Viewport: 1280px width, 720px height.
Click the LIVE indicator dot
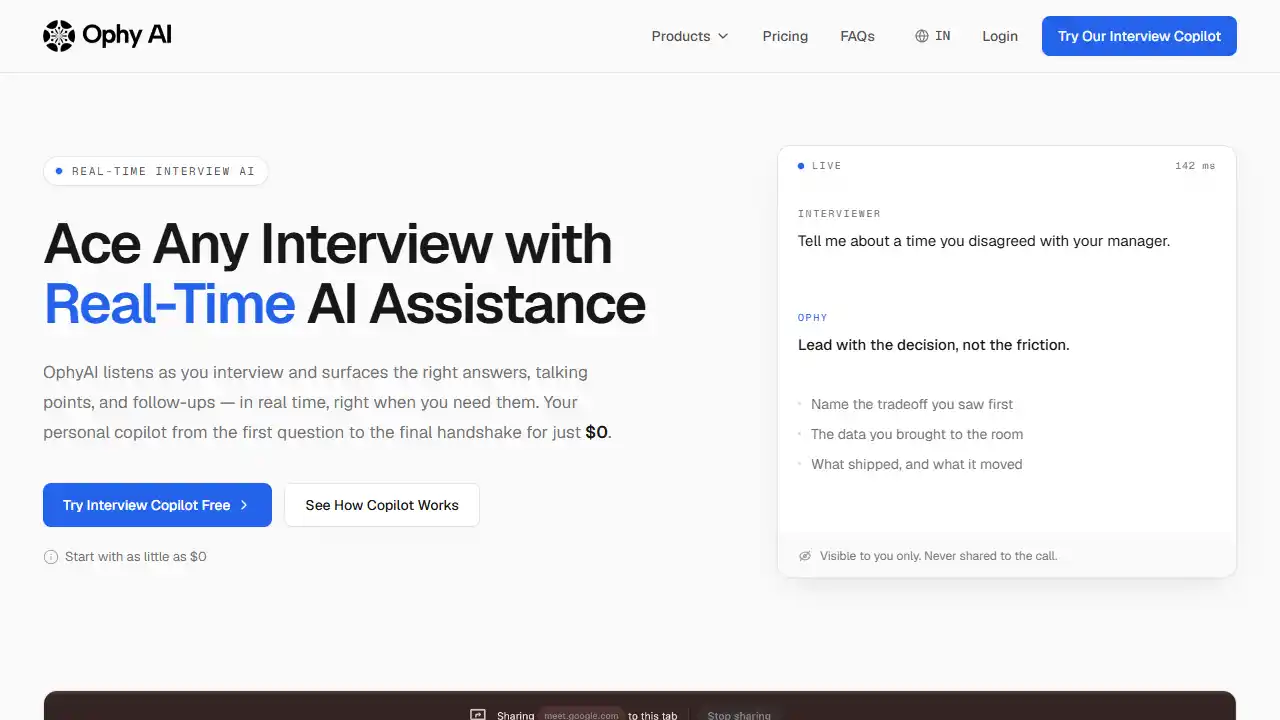[x=801, y=166]
